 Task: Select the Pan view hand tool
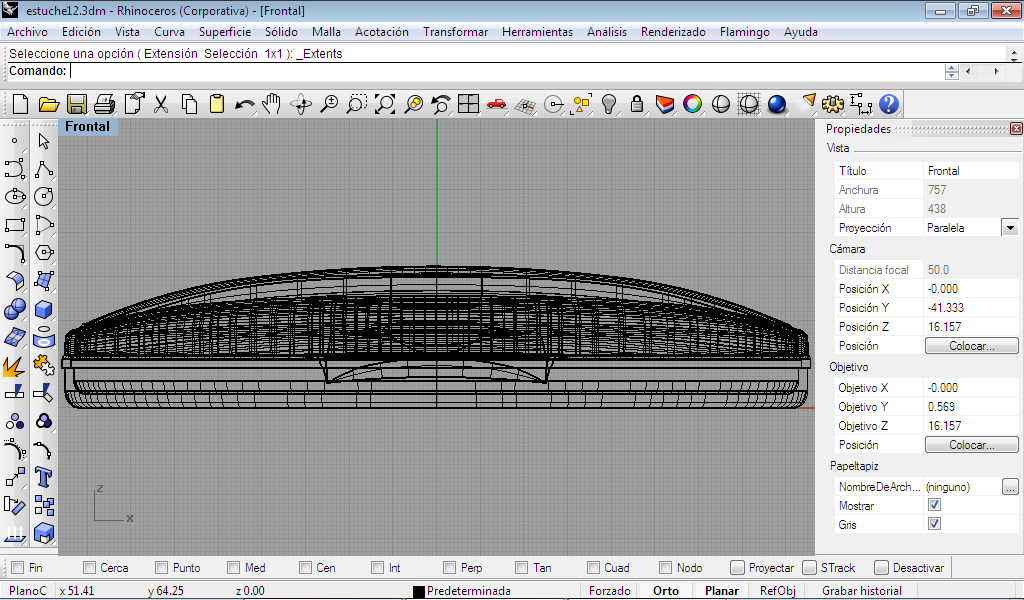click(272, 104)
